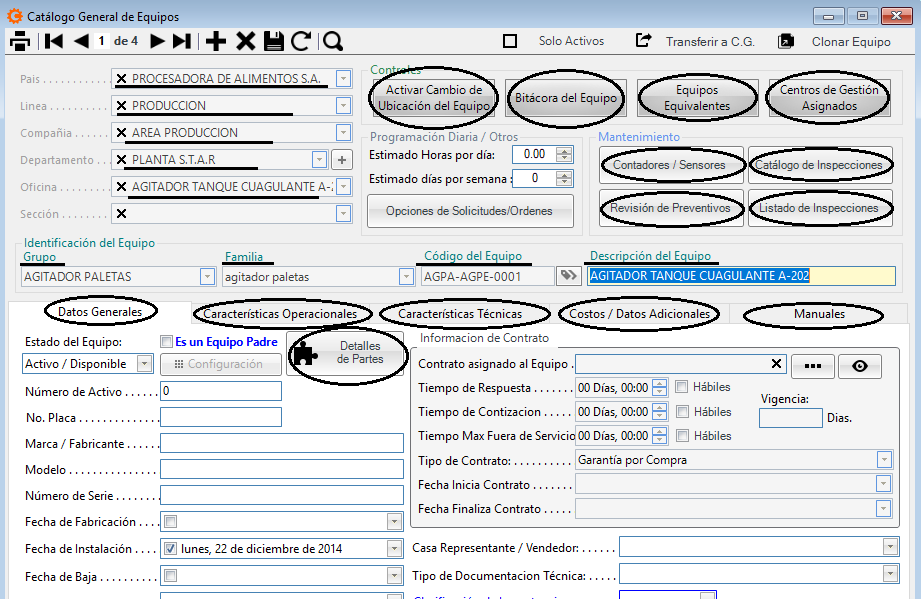View contract with eye icon
Viewport: 921px width, 599px height.
tap(859, 366)
